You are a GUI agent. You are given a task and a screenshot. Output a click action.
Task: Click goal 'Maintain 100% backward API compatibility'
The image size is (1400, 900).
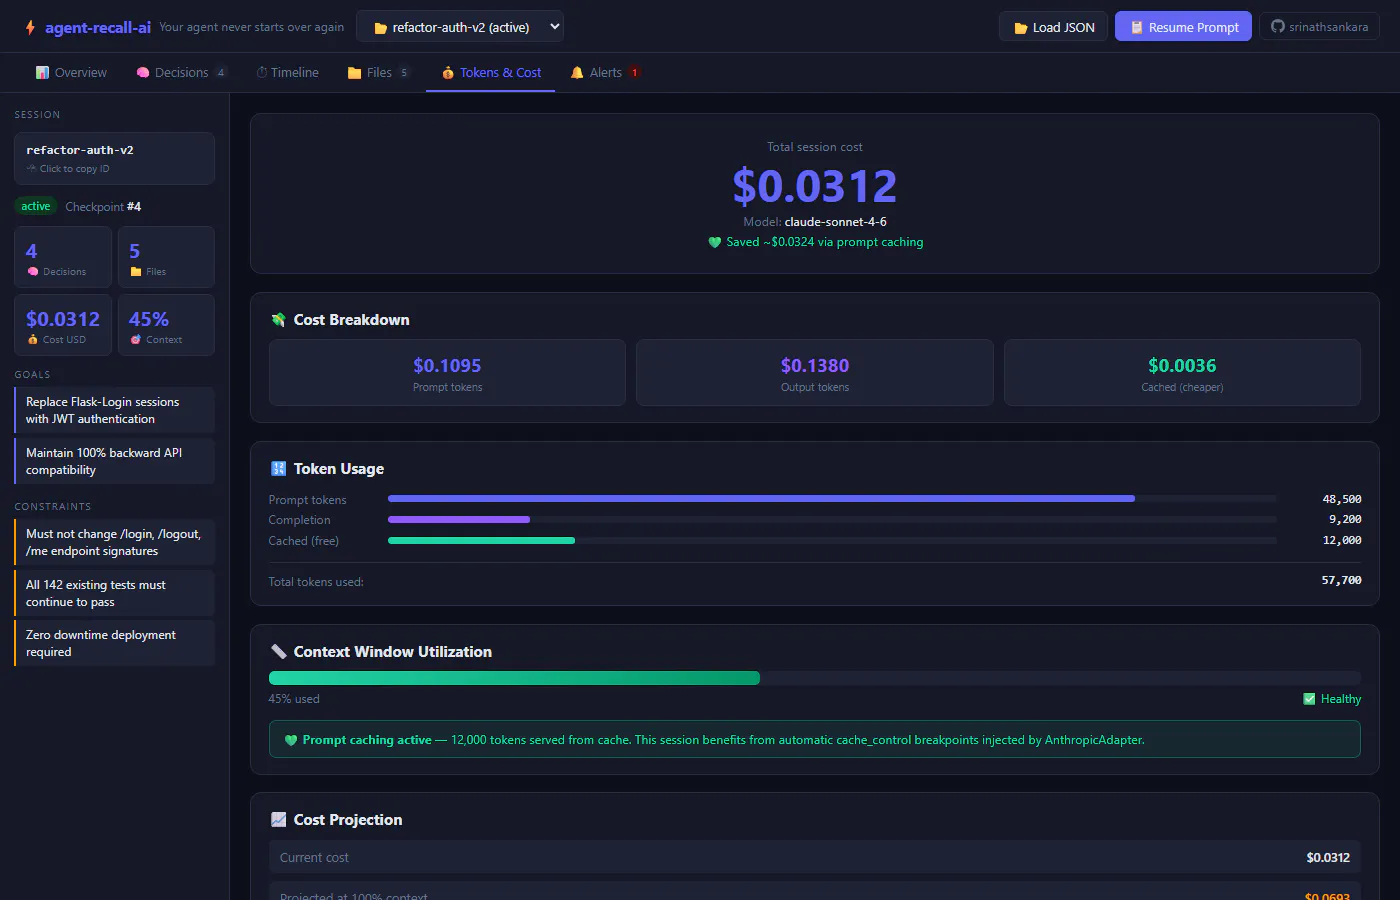click(x=114, y=461)
